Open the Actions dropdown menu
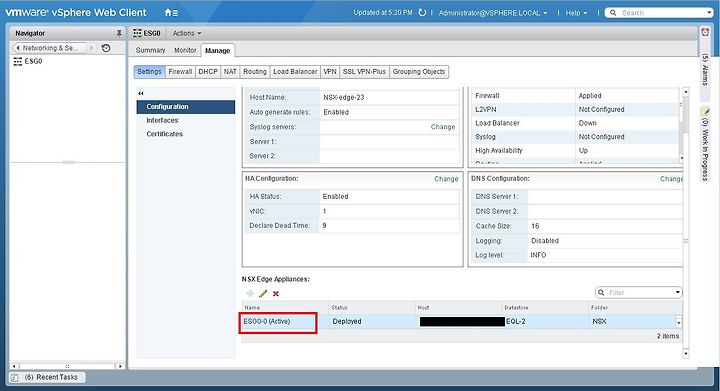 tap(187, 33)
